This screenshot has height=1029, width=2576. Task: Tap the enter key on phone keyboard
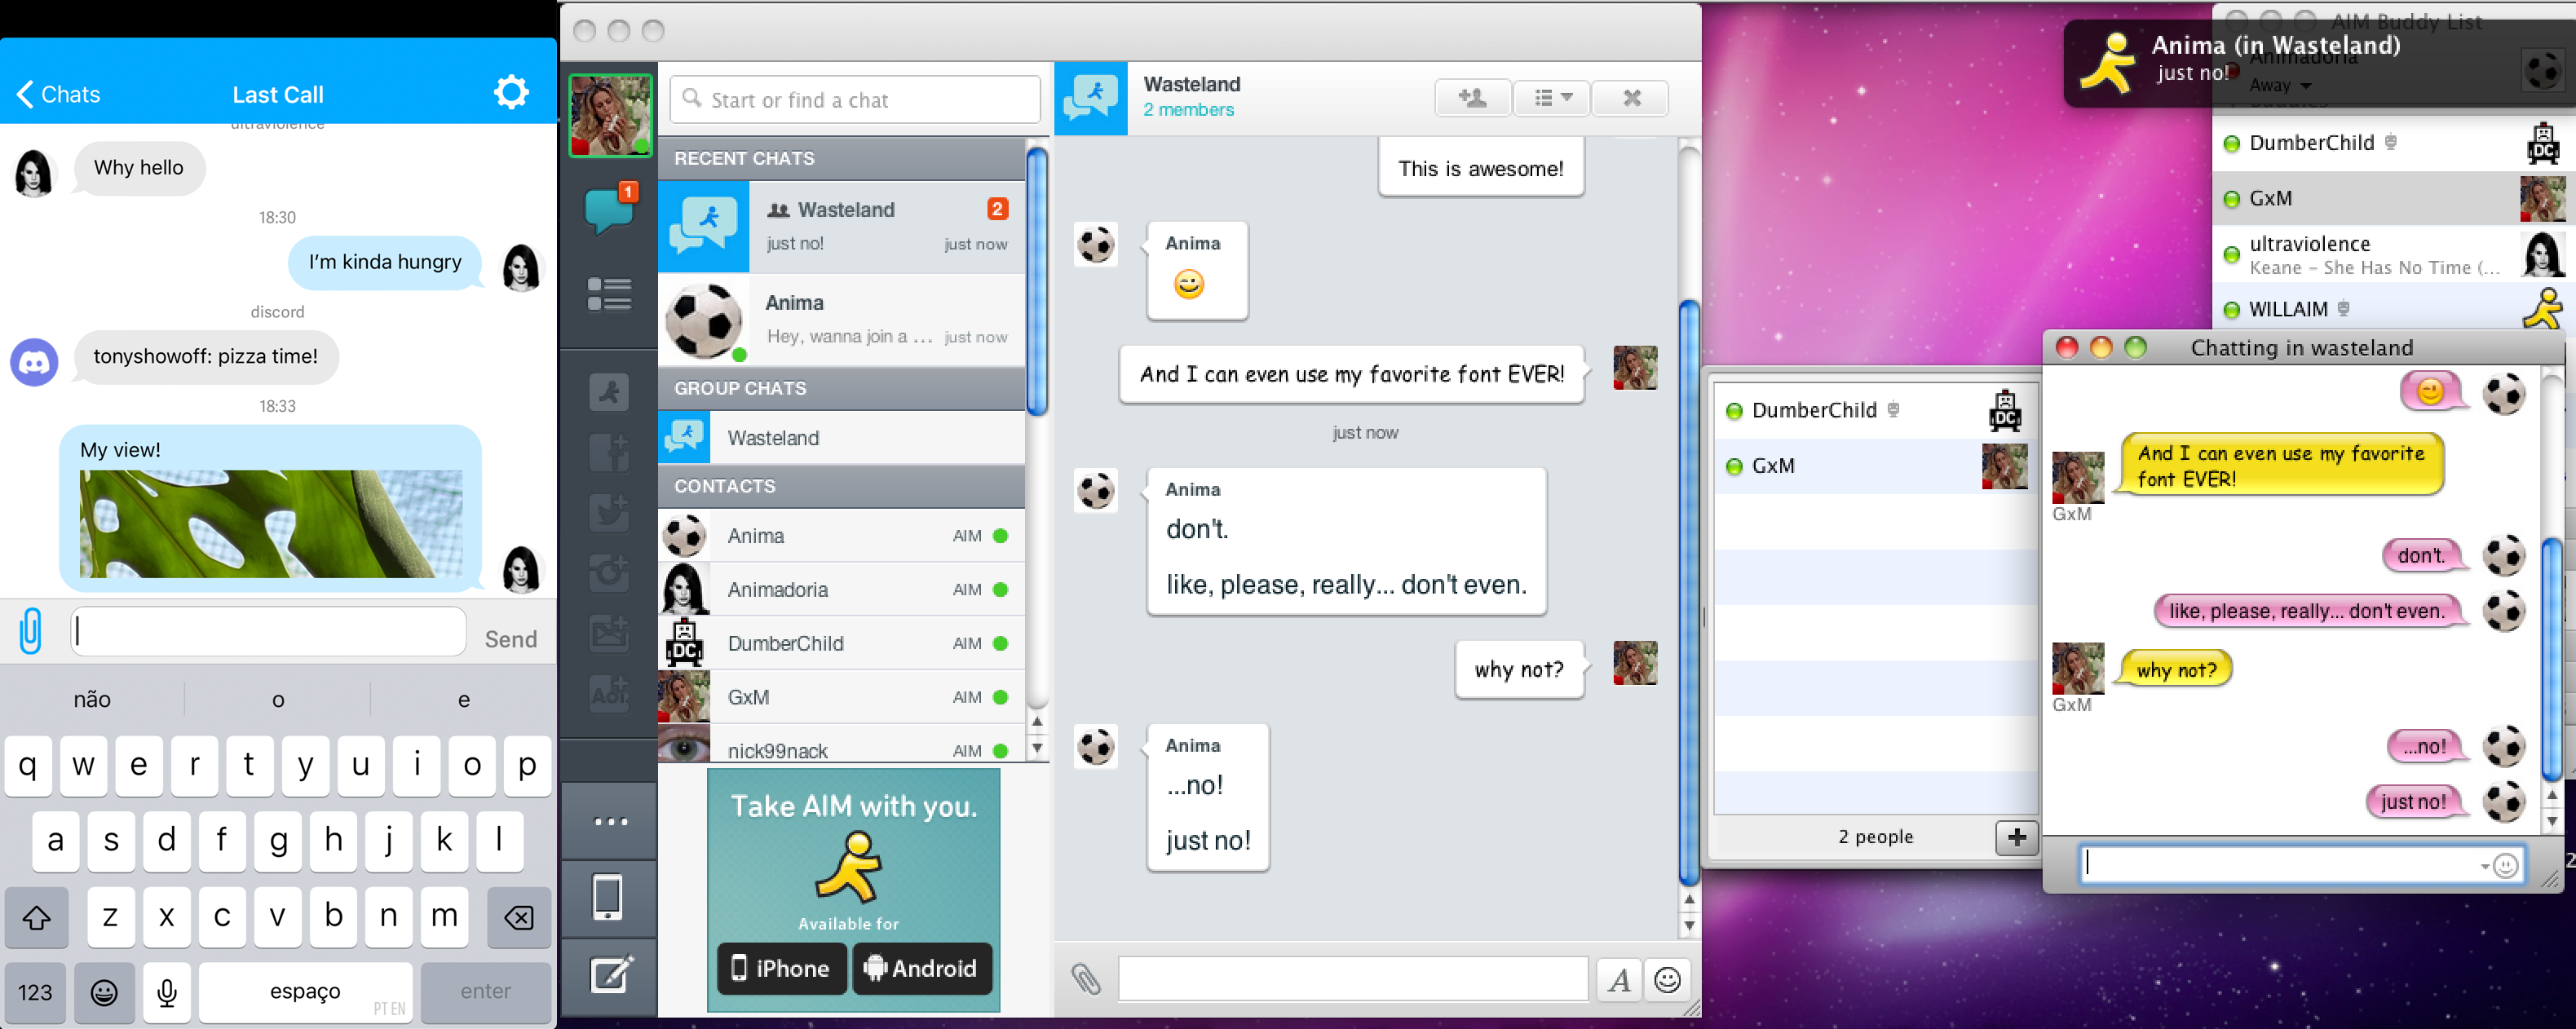click(486, 992)
